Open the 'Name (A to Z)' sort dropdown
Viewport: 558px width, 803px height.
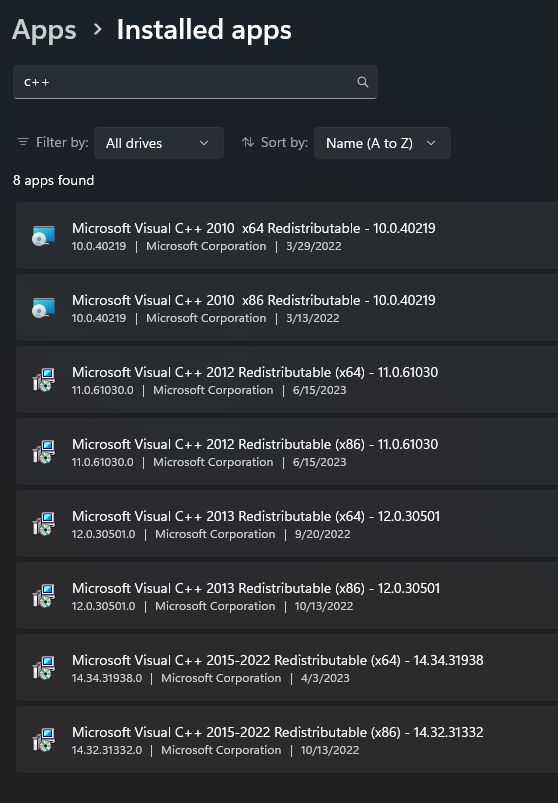(x=382, y=143)
